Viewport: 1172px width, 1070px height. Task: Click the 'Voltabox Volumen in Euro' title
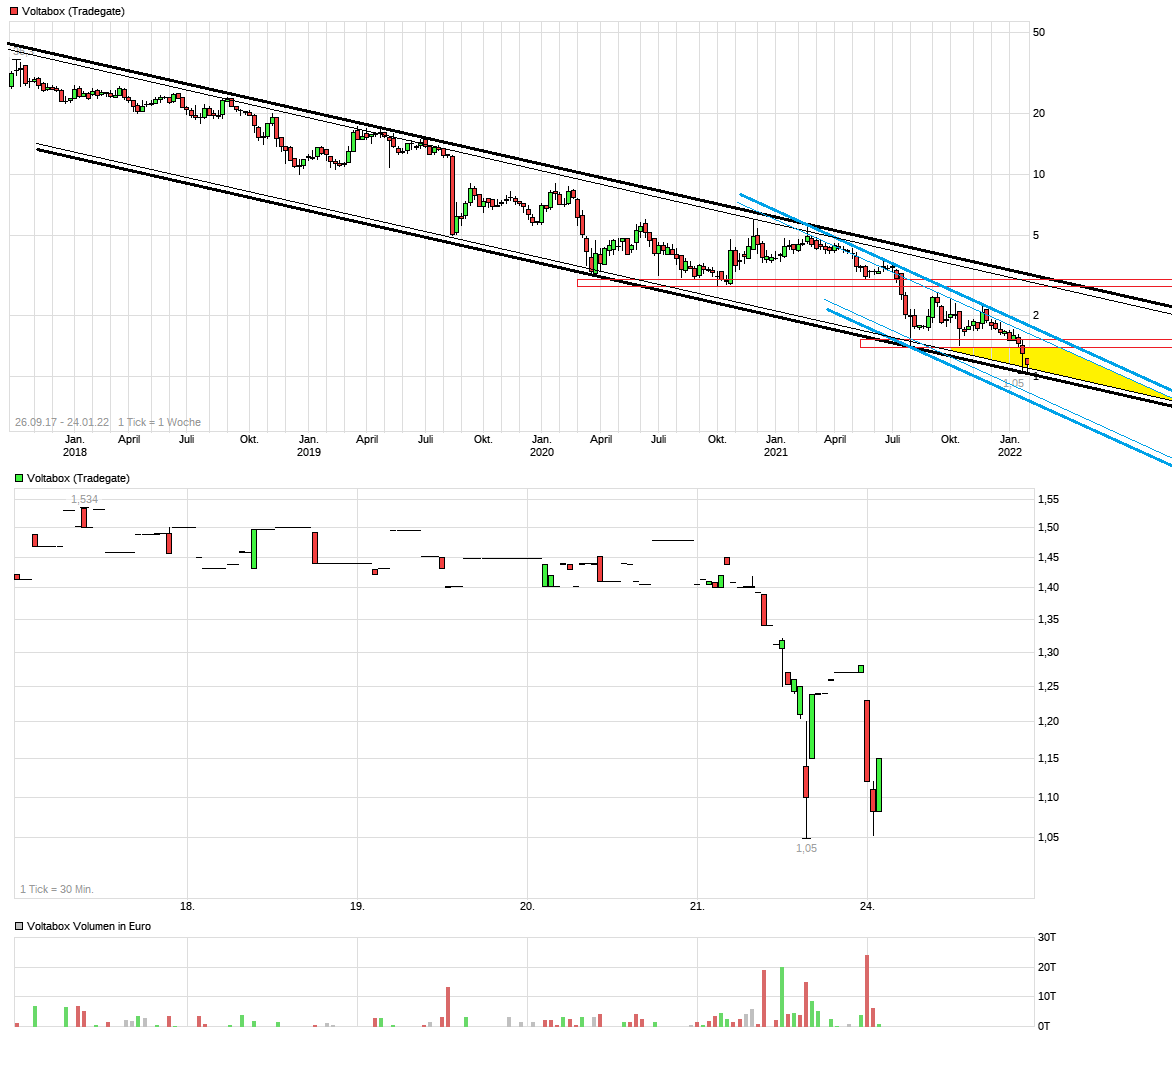(89, 926)
